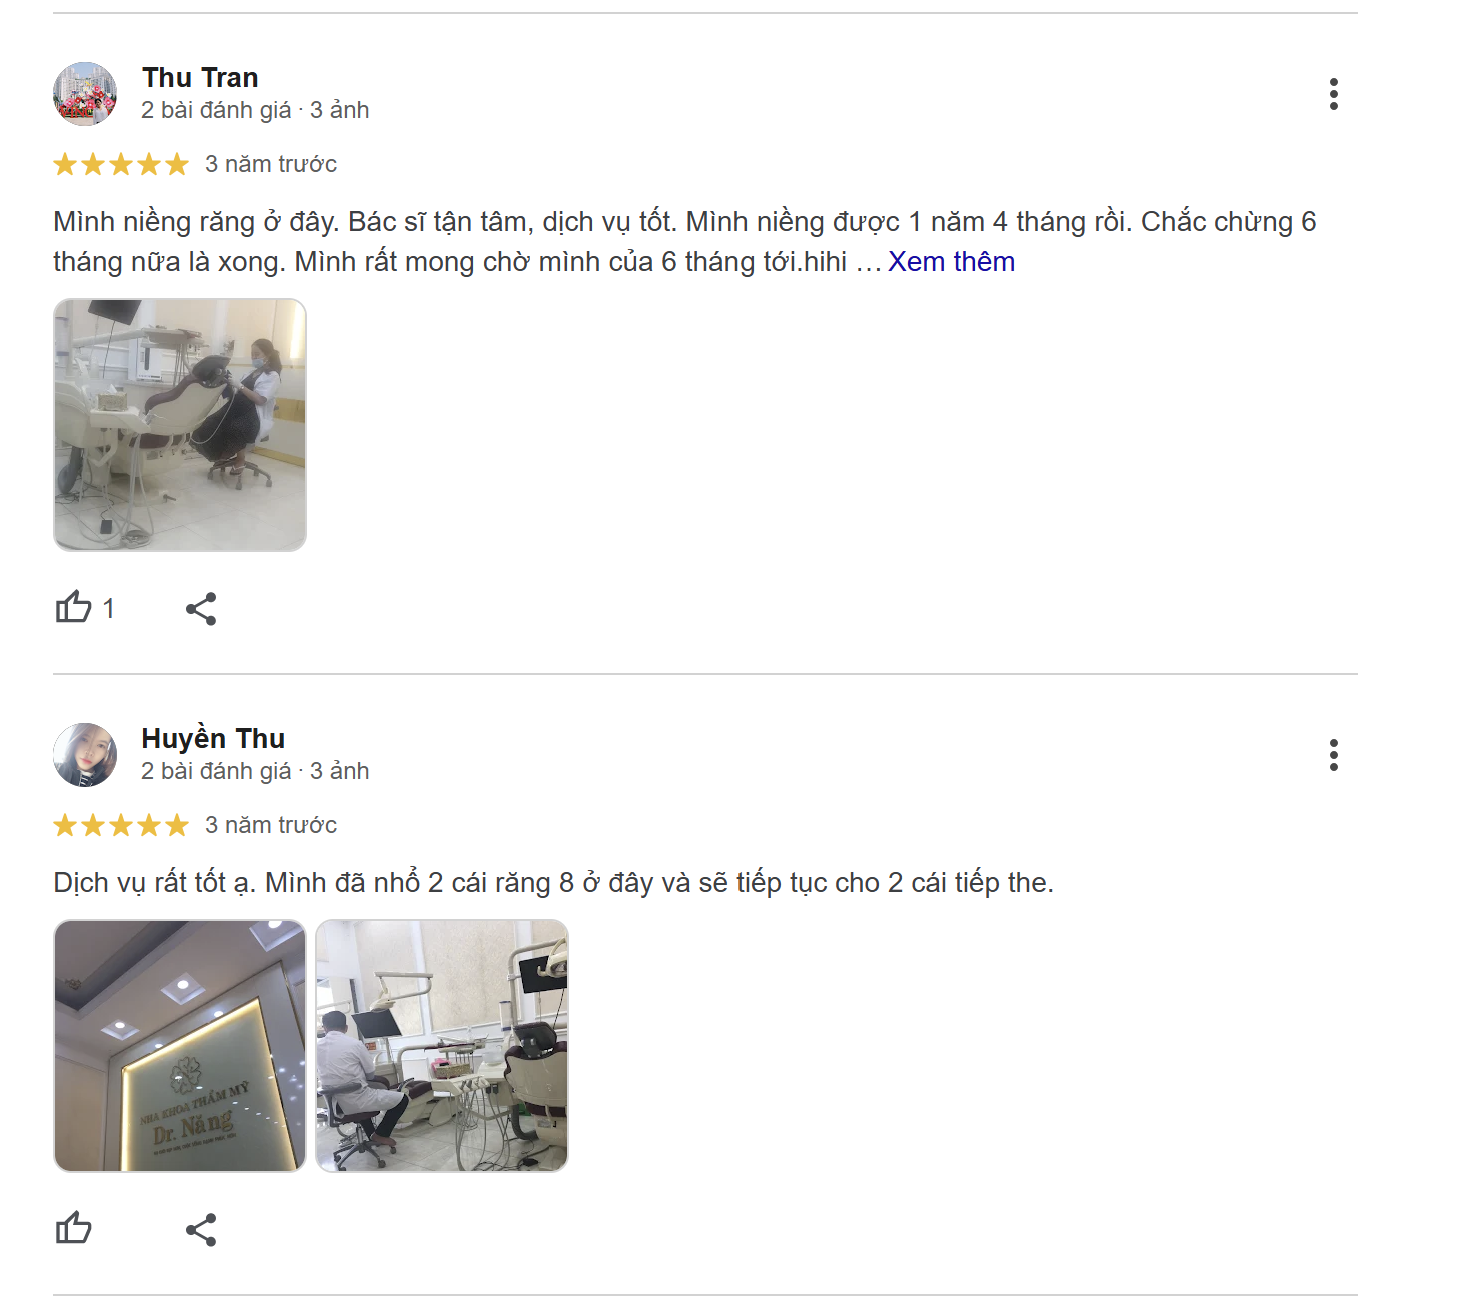Open more options for Thu Tran's review
Image resolution: width=1472 pixels, height=1296 pixels.
1333,94
